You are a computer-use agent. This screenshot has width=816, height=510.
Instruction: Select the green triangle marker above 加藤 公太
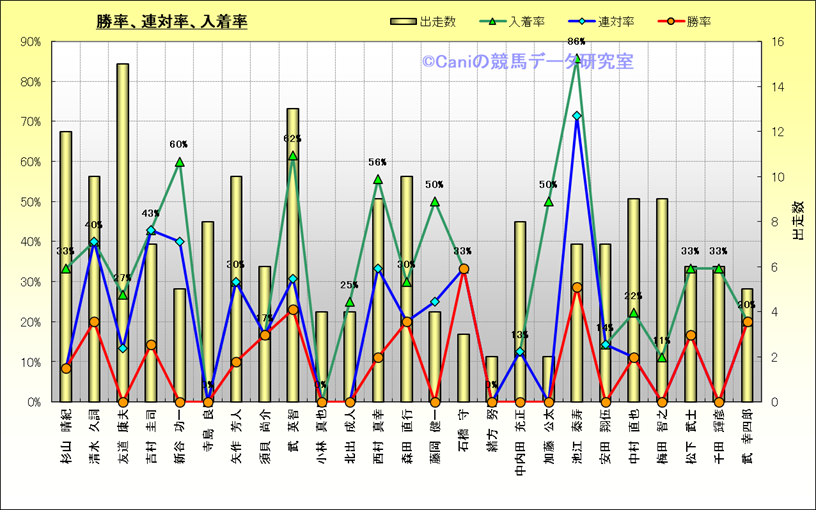click(548, 201)
